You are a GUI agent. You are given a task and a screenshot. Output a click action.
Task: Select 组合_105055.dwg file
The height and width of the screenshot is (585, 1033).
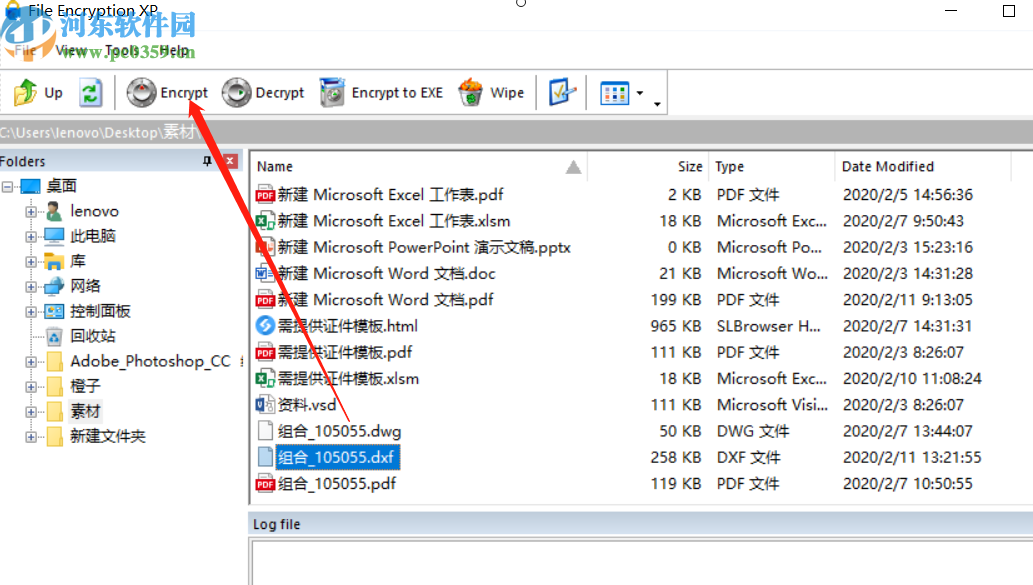point(339,432)
